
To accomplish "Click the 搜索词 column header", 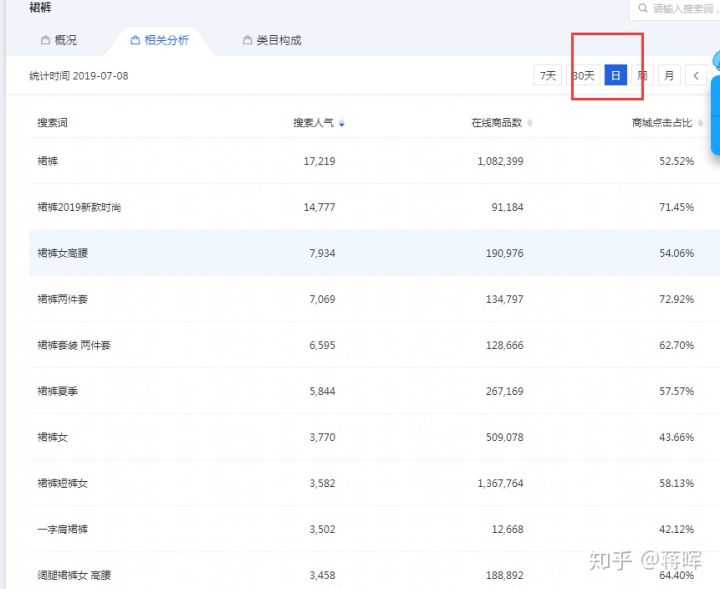I will 52,123.
